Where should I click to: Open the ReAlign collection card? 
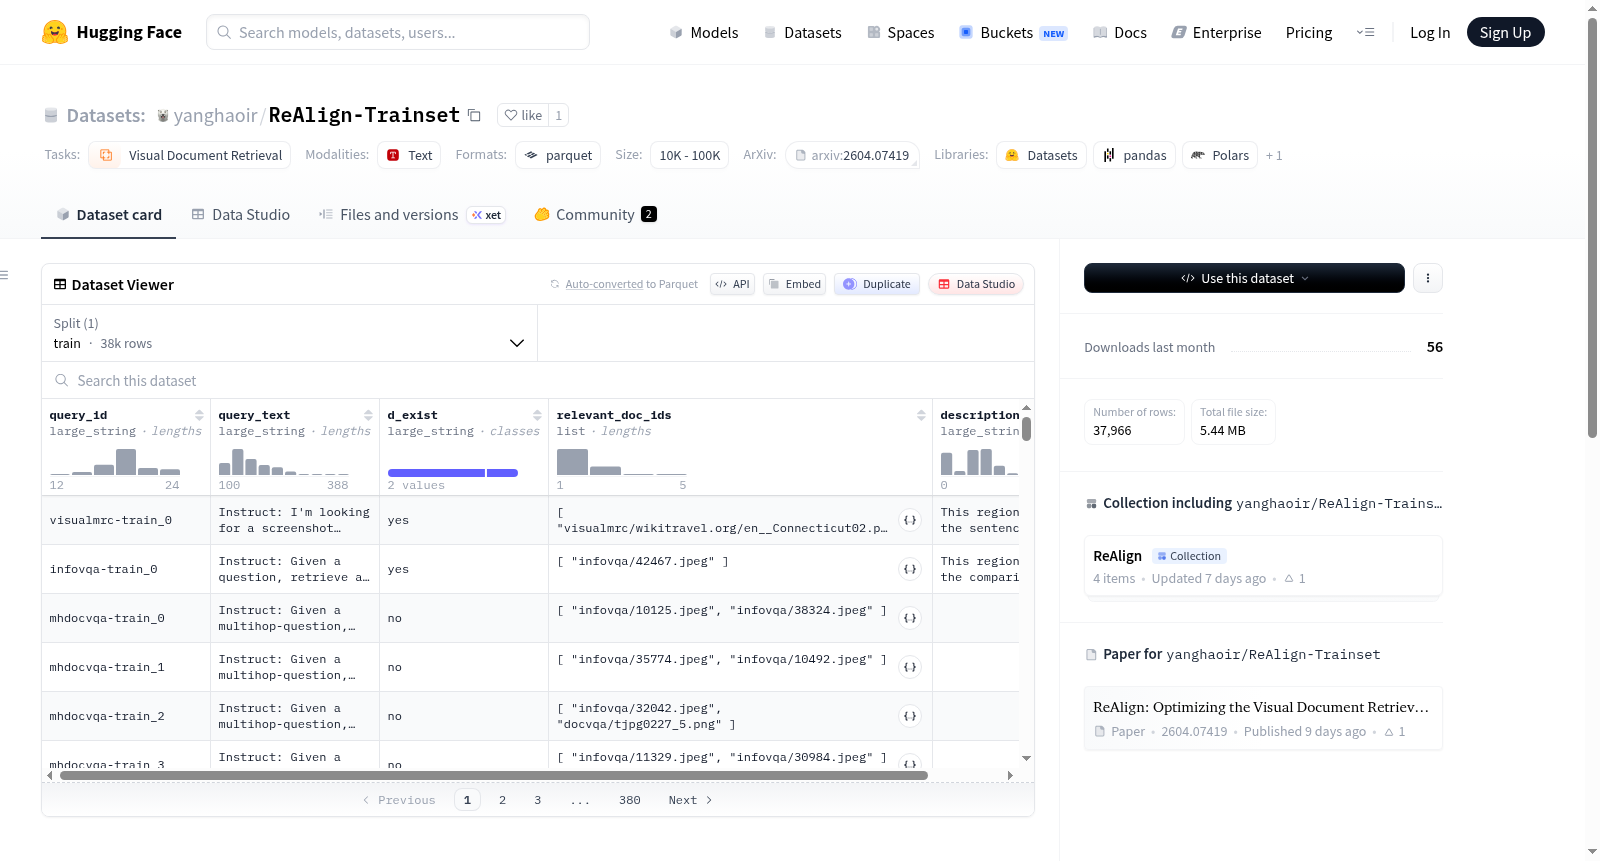click(1263, 566)
